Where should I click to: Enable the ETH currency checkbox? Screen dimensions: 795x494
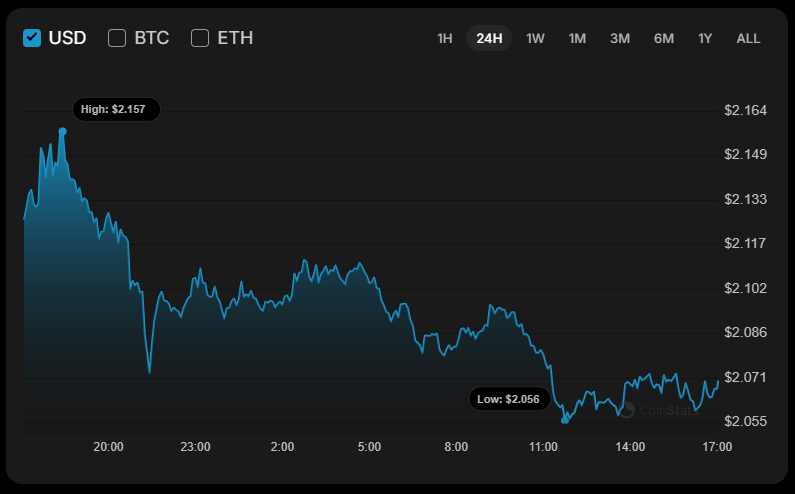[200, 38]
